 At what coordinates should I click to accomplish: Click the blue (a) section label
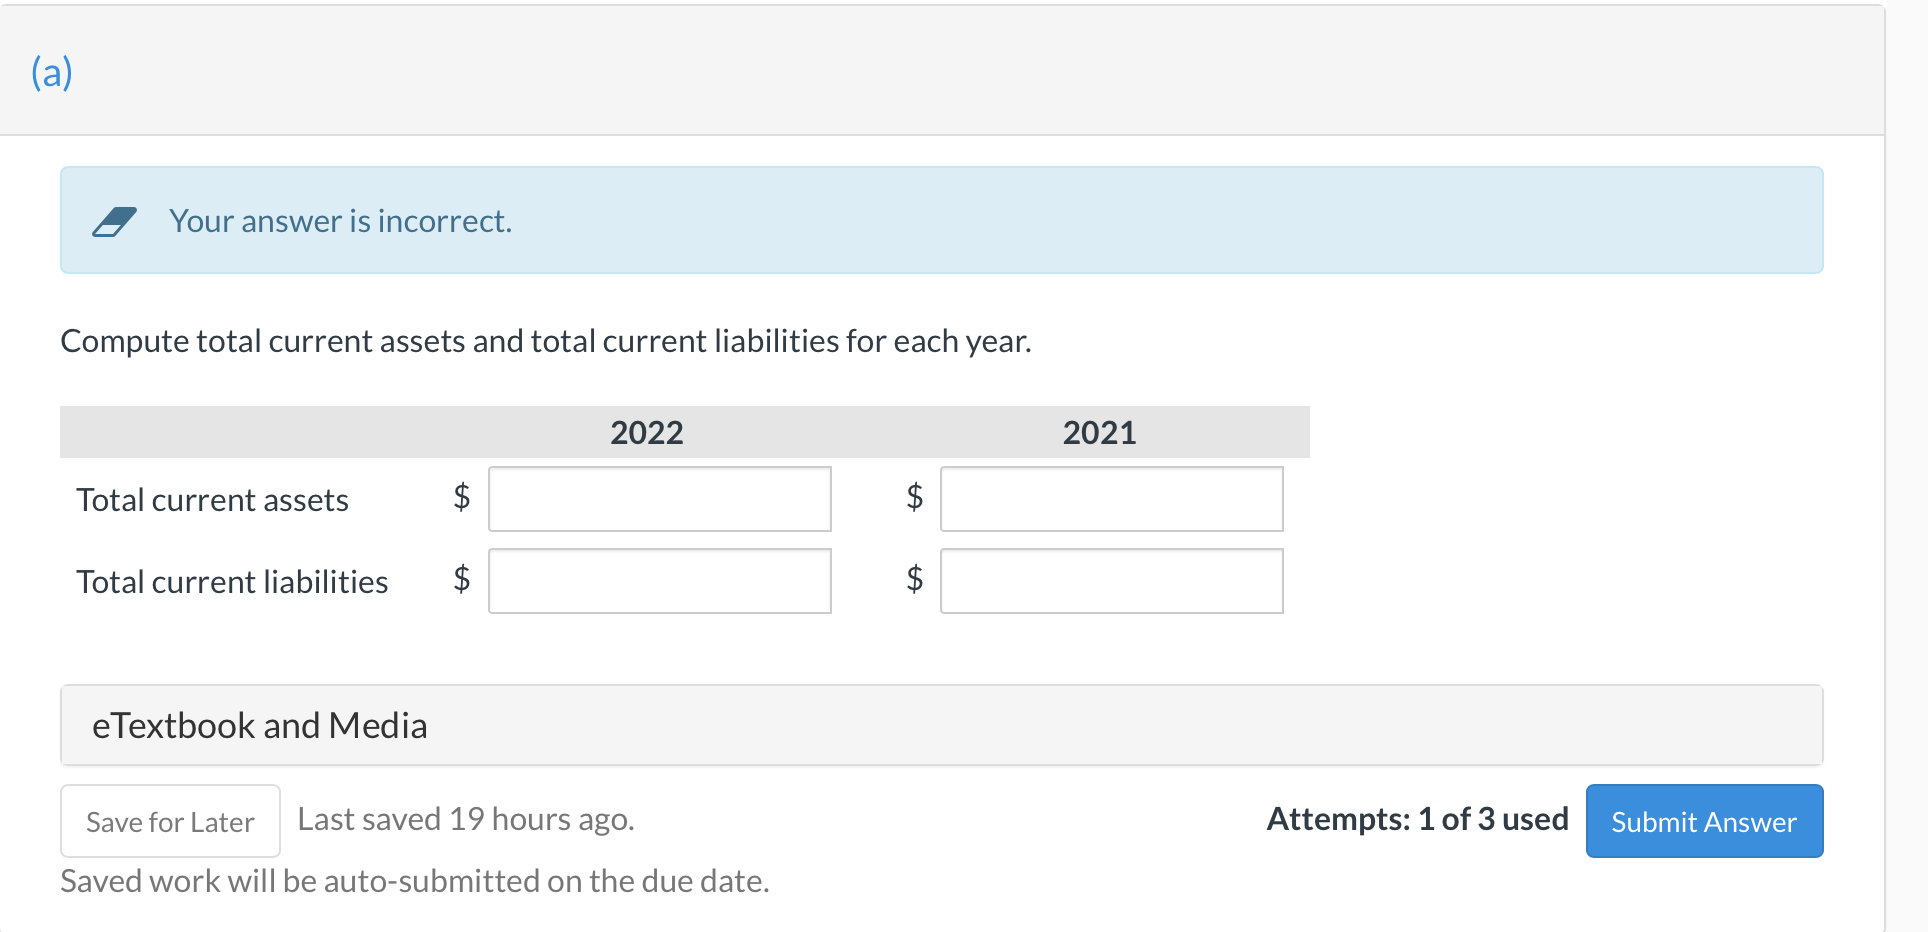(x=52, y=71)
